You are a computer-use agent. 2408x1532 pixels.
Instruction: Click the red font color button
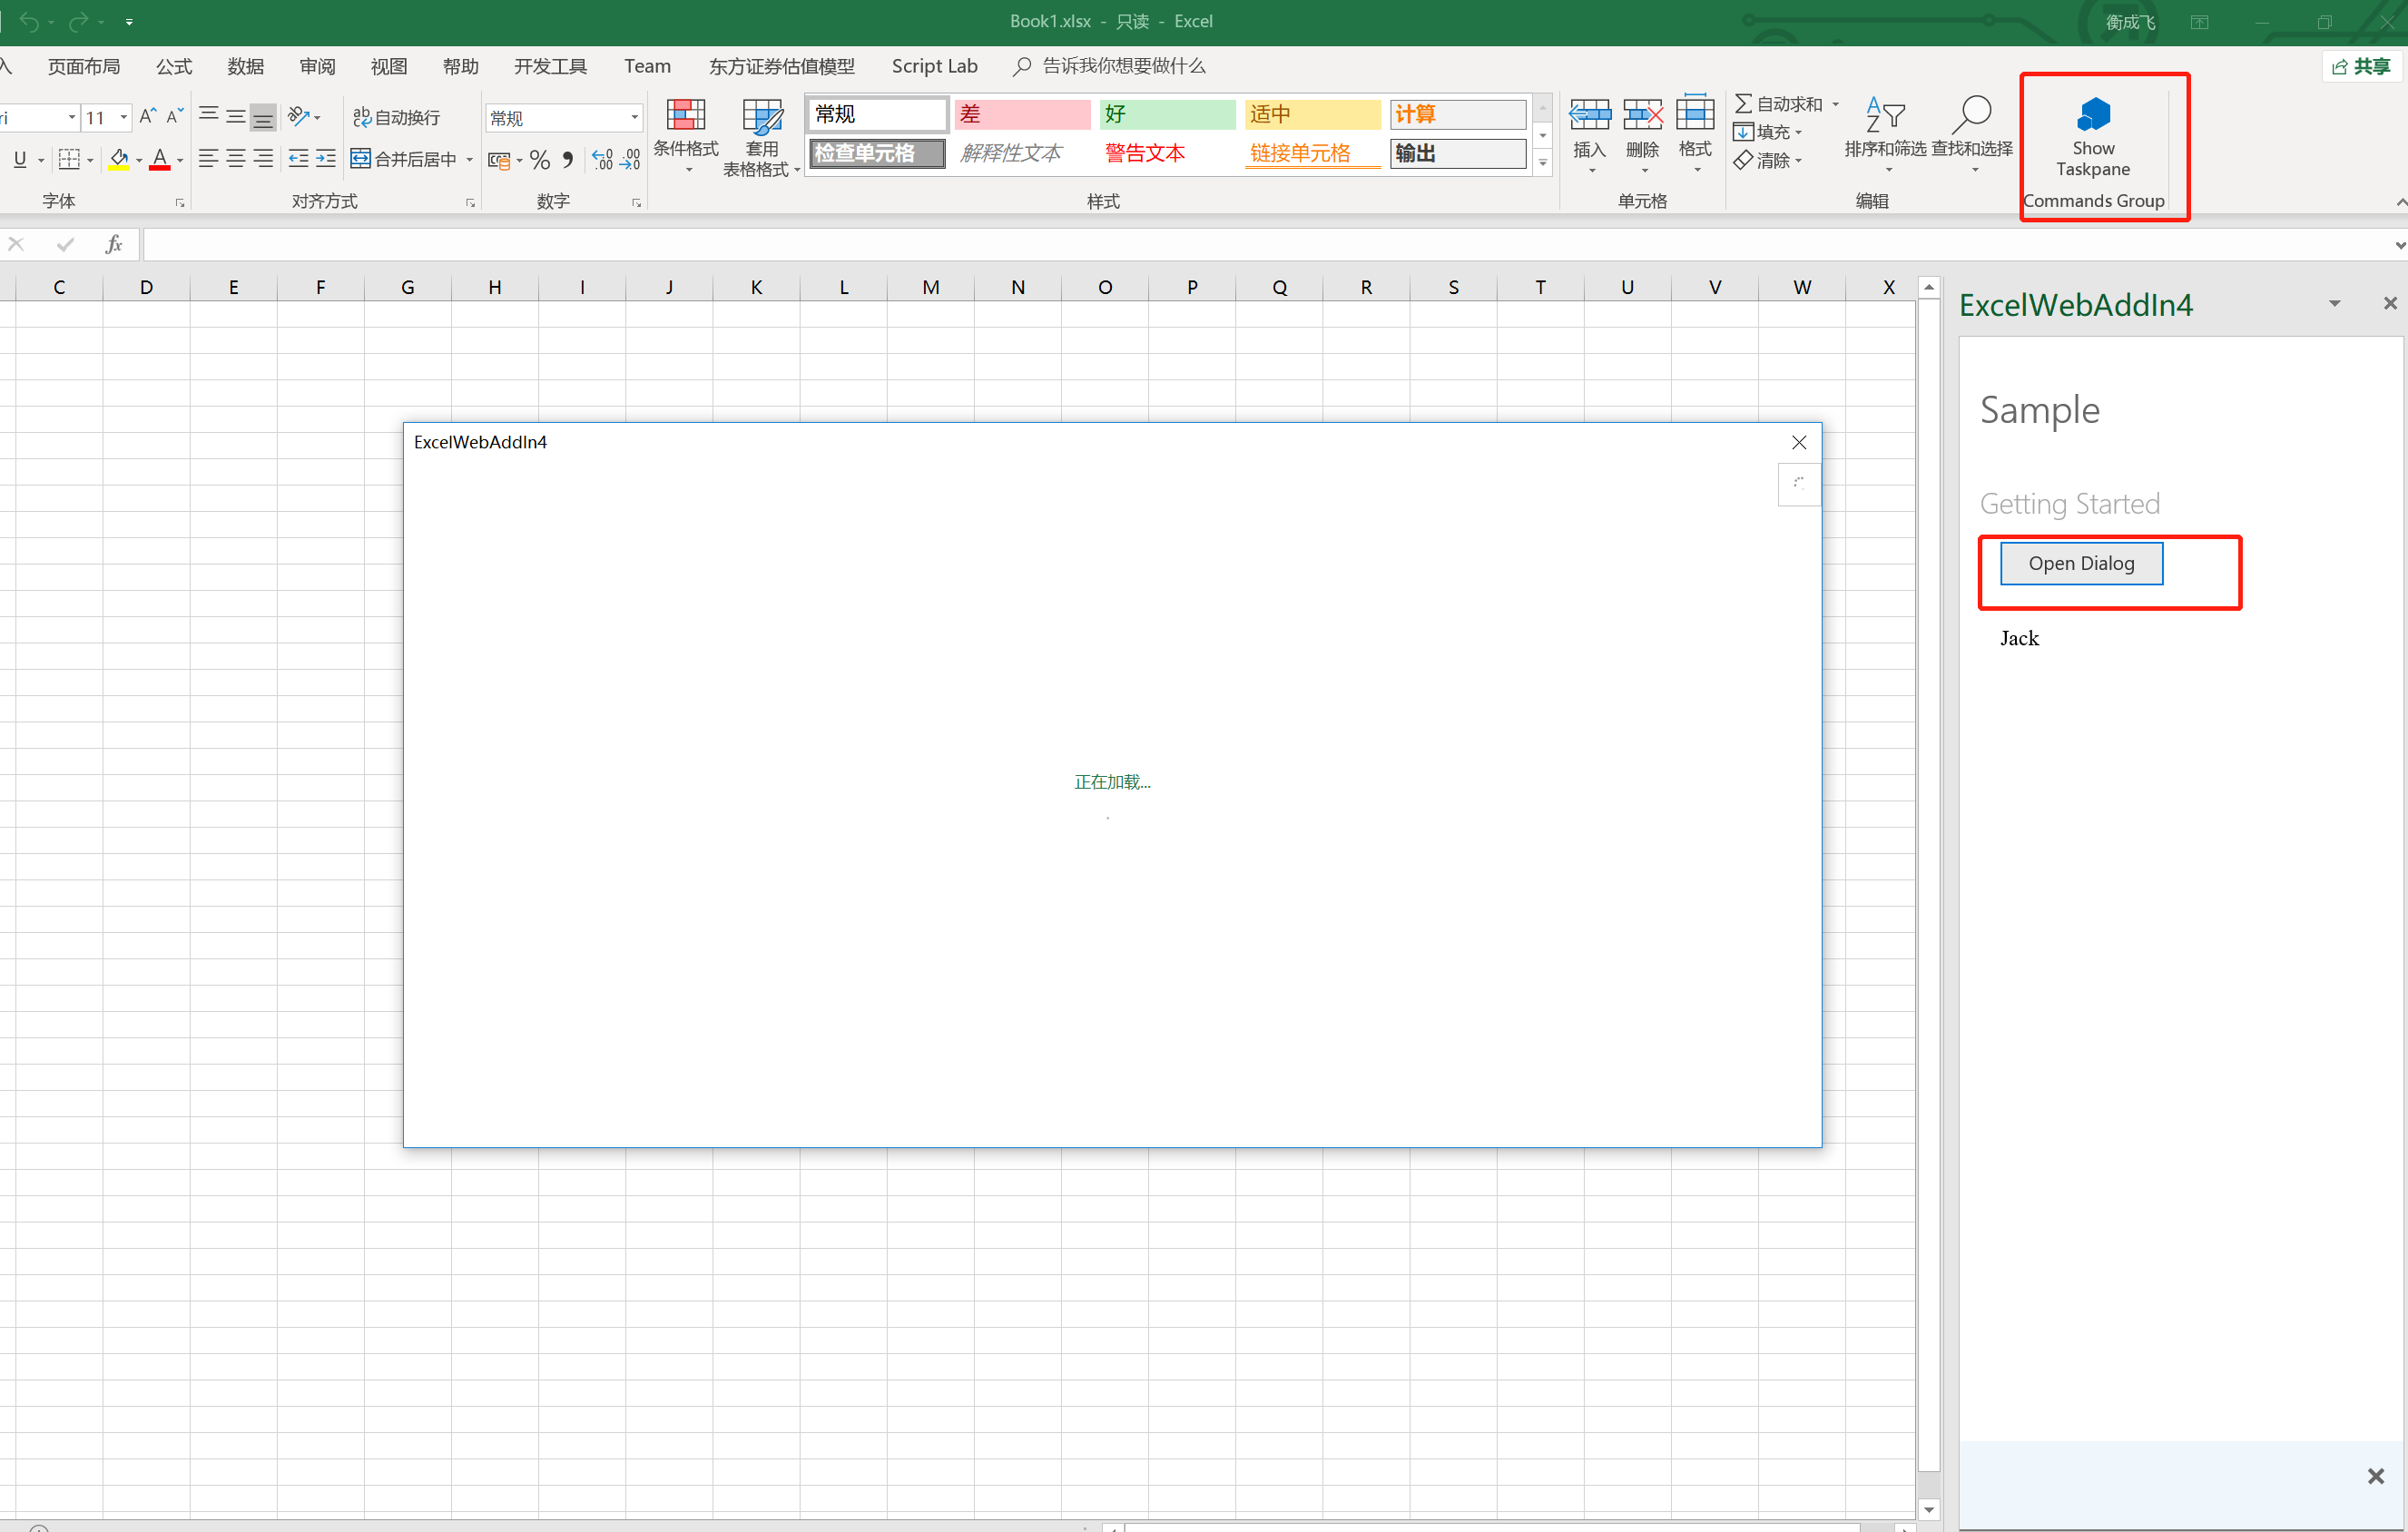coord(160,159)
